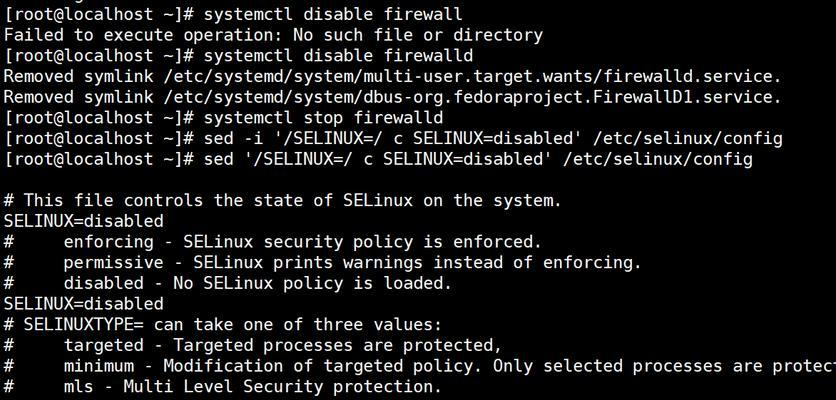
Task: Click the 'SELINUXTYPE= can take one' comment line
Action: tap(223, 325)
